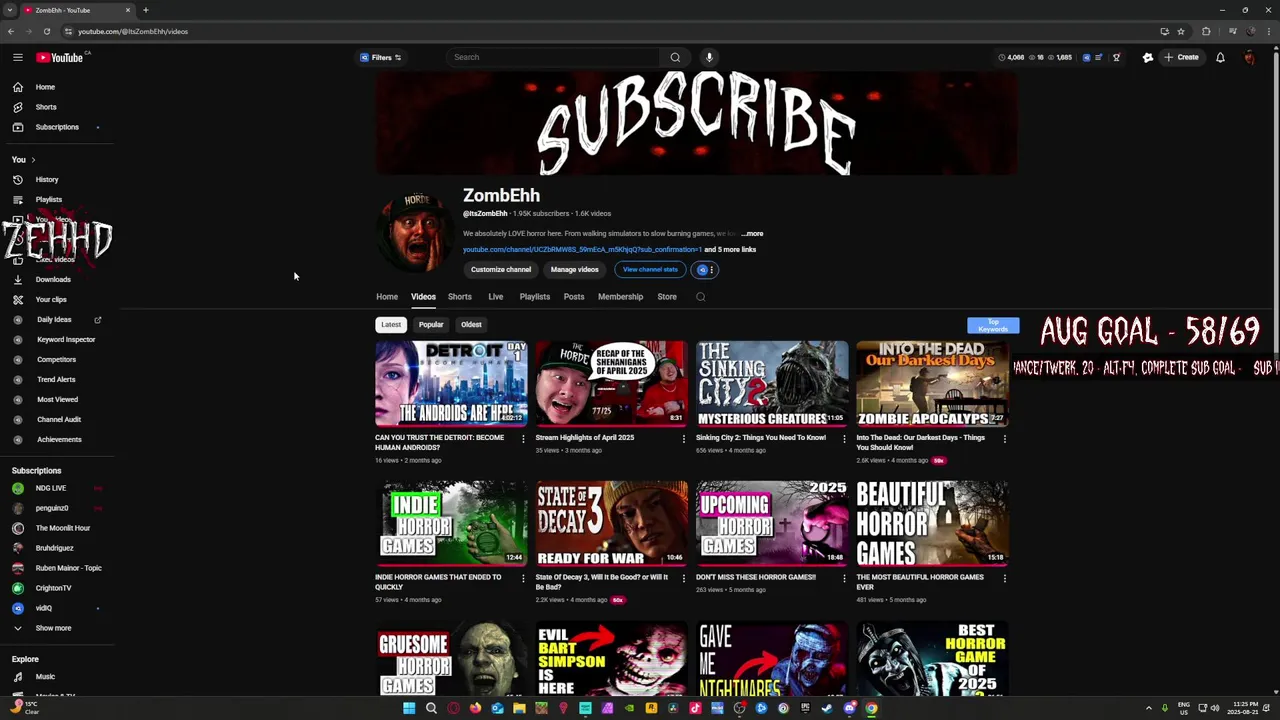This screenshot has width=1280, height=720.
Task: Click the search magnifier button
Action: 675,57
